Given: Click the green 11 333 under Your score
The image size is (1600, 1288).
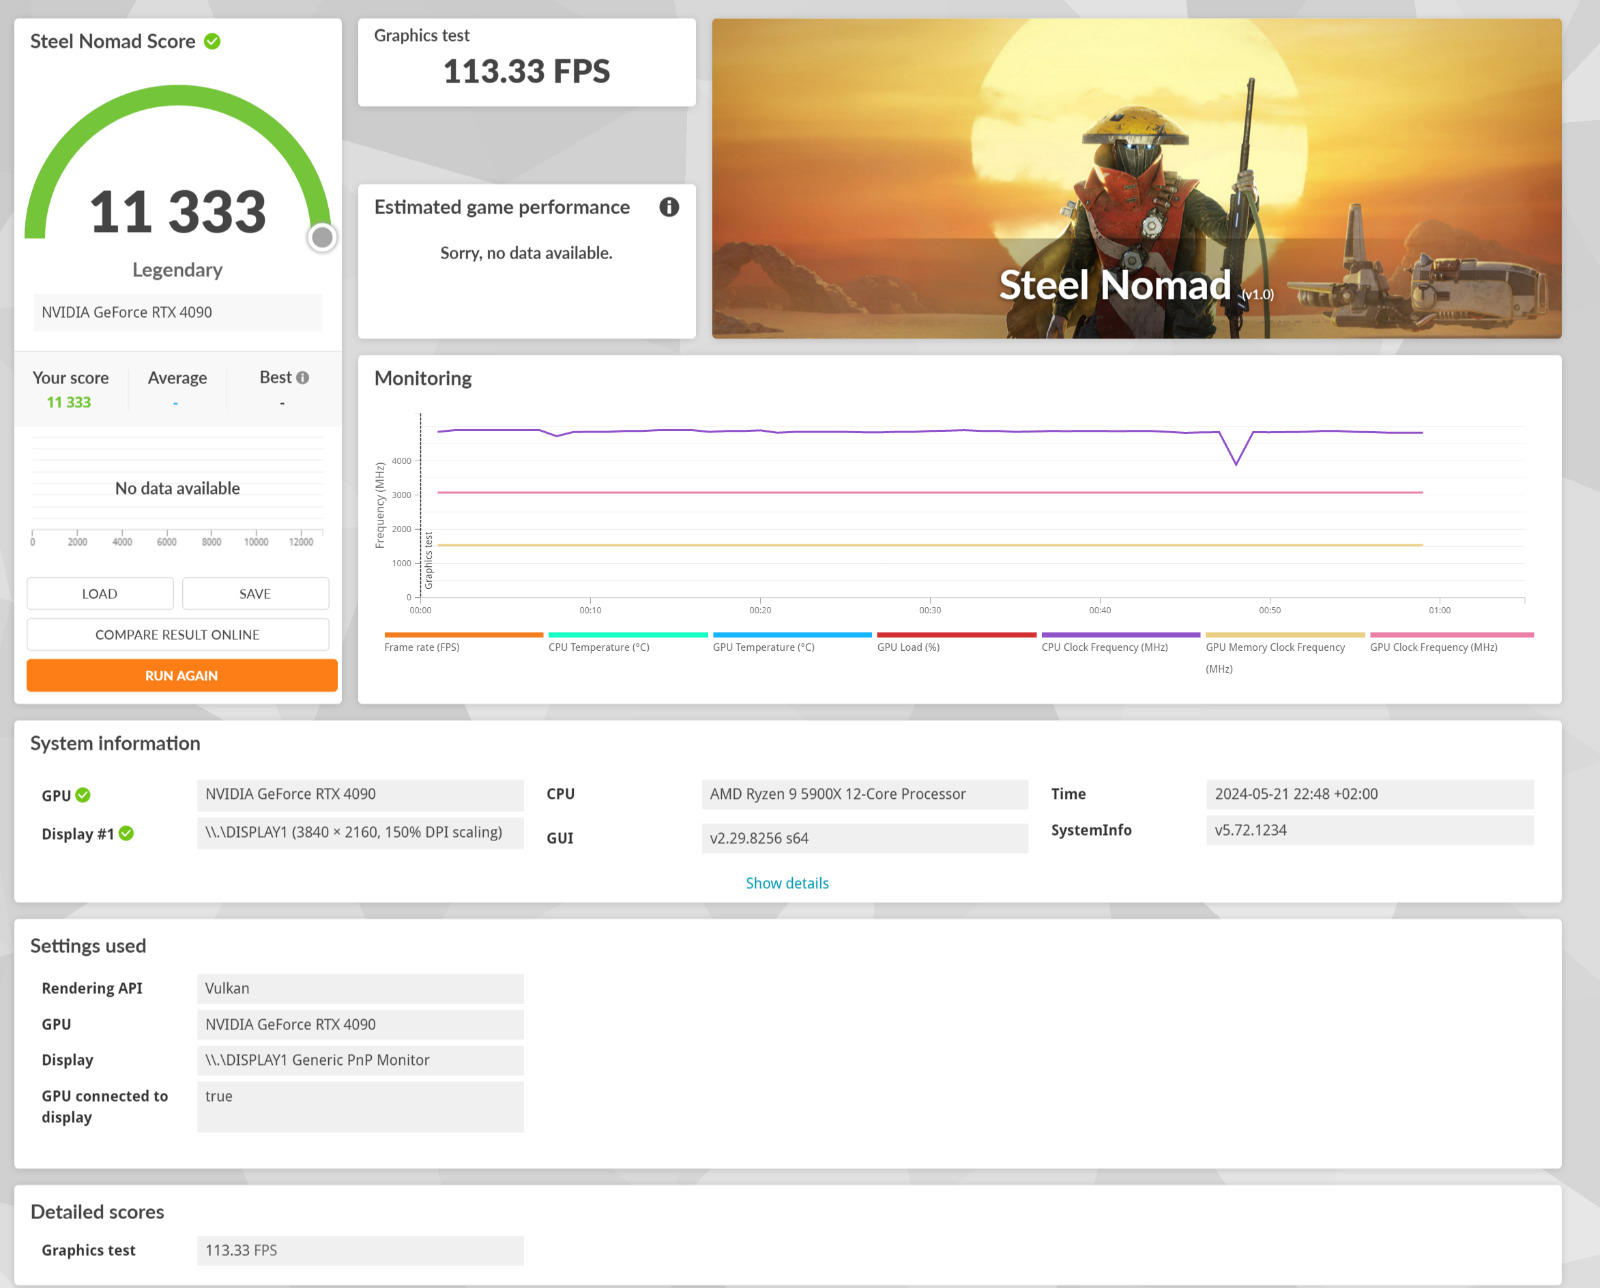Looking at the screenshot, I should [x=69, y=402].
